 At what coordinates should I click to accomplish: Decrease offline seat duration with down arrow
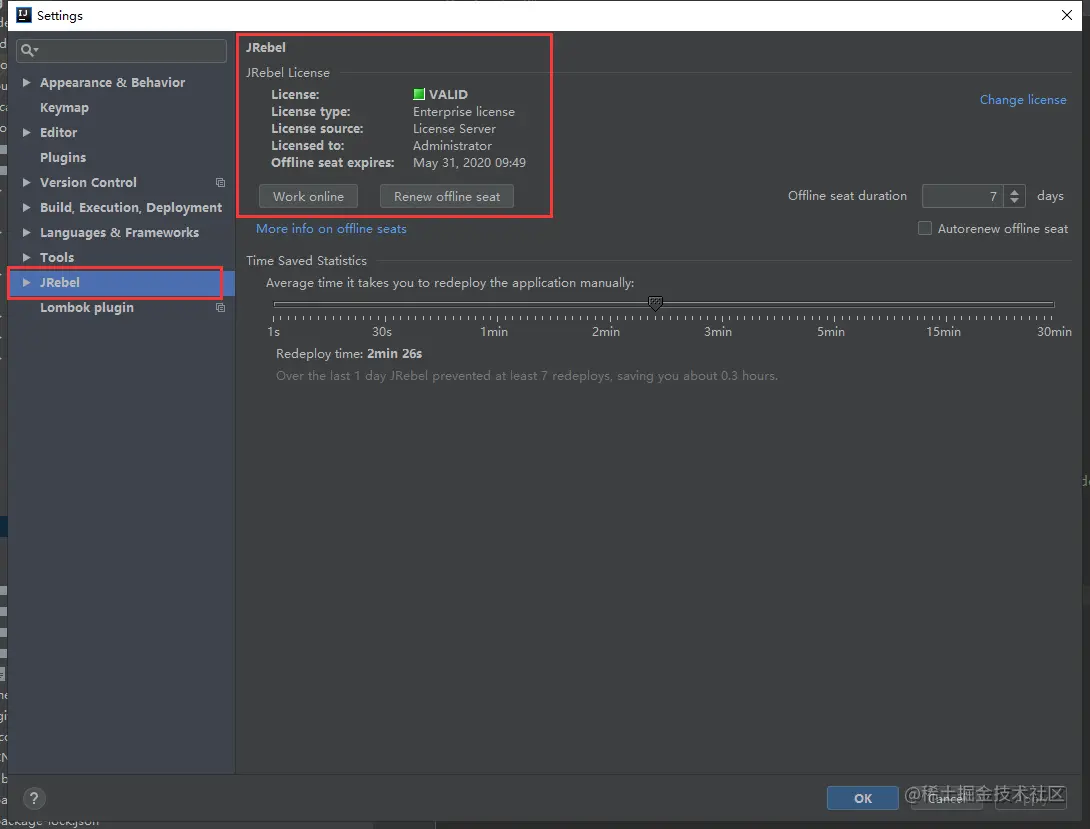point(1014,201)
